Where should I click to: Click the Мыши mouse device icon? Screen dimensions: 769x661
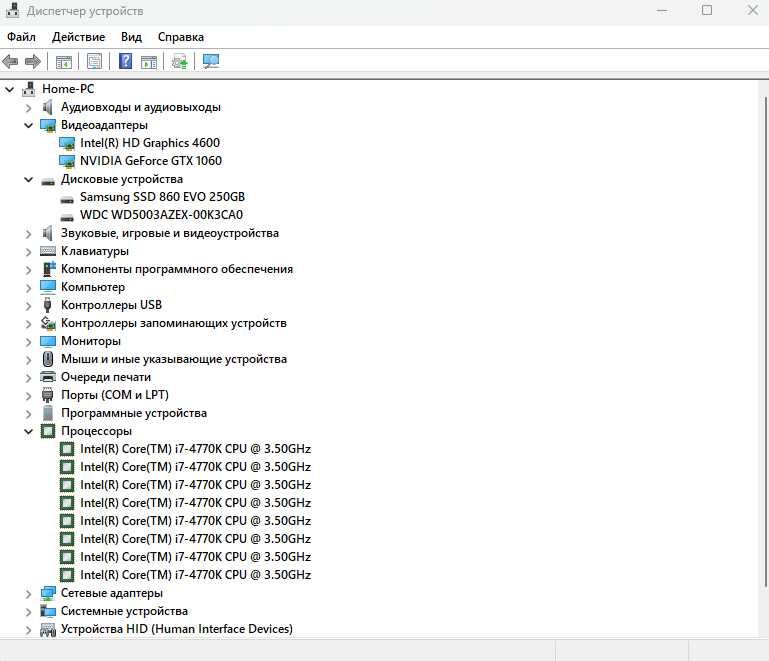pos(48,359)
